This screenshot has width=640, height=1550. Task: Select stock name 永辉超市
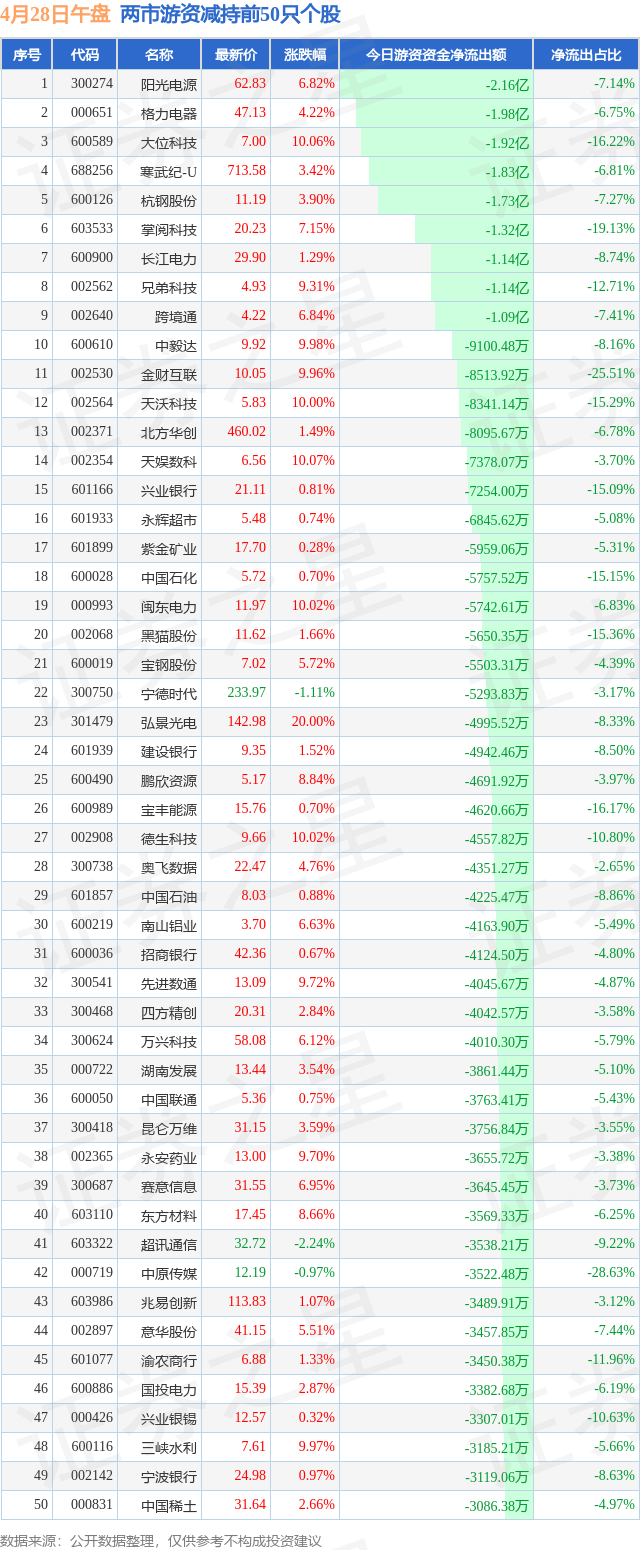tap(169, 519)
